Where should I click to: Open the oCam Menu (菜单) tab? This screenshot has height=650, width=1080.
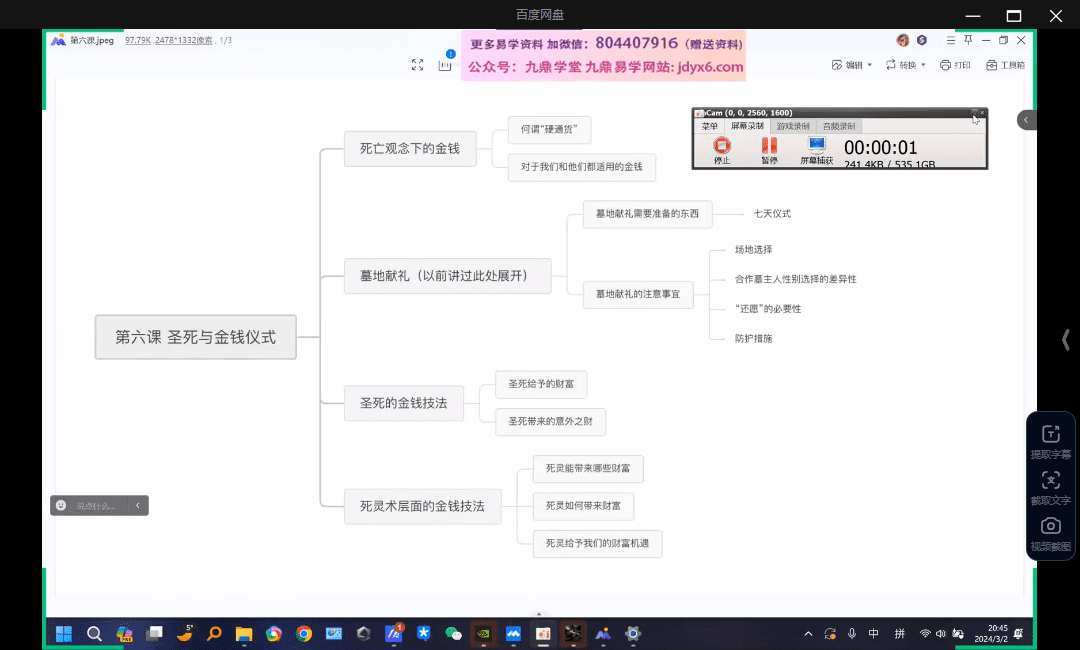709,127
